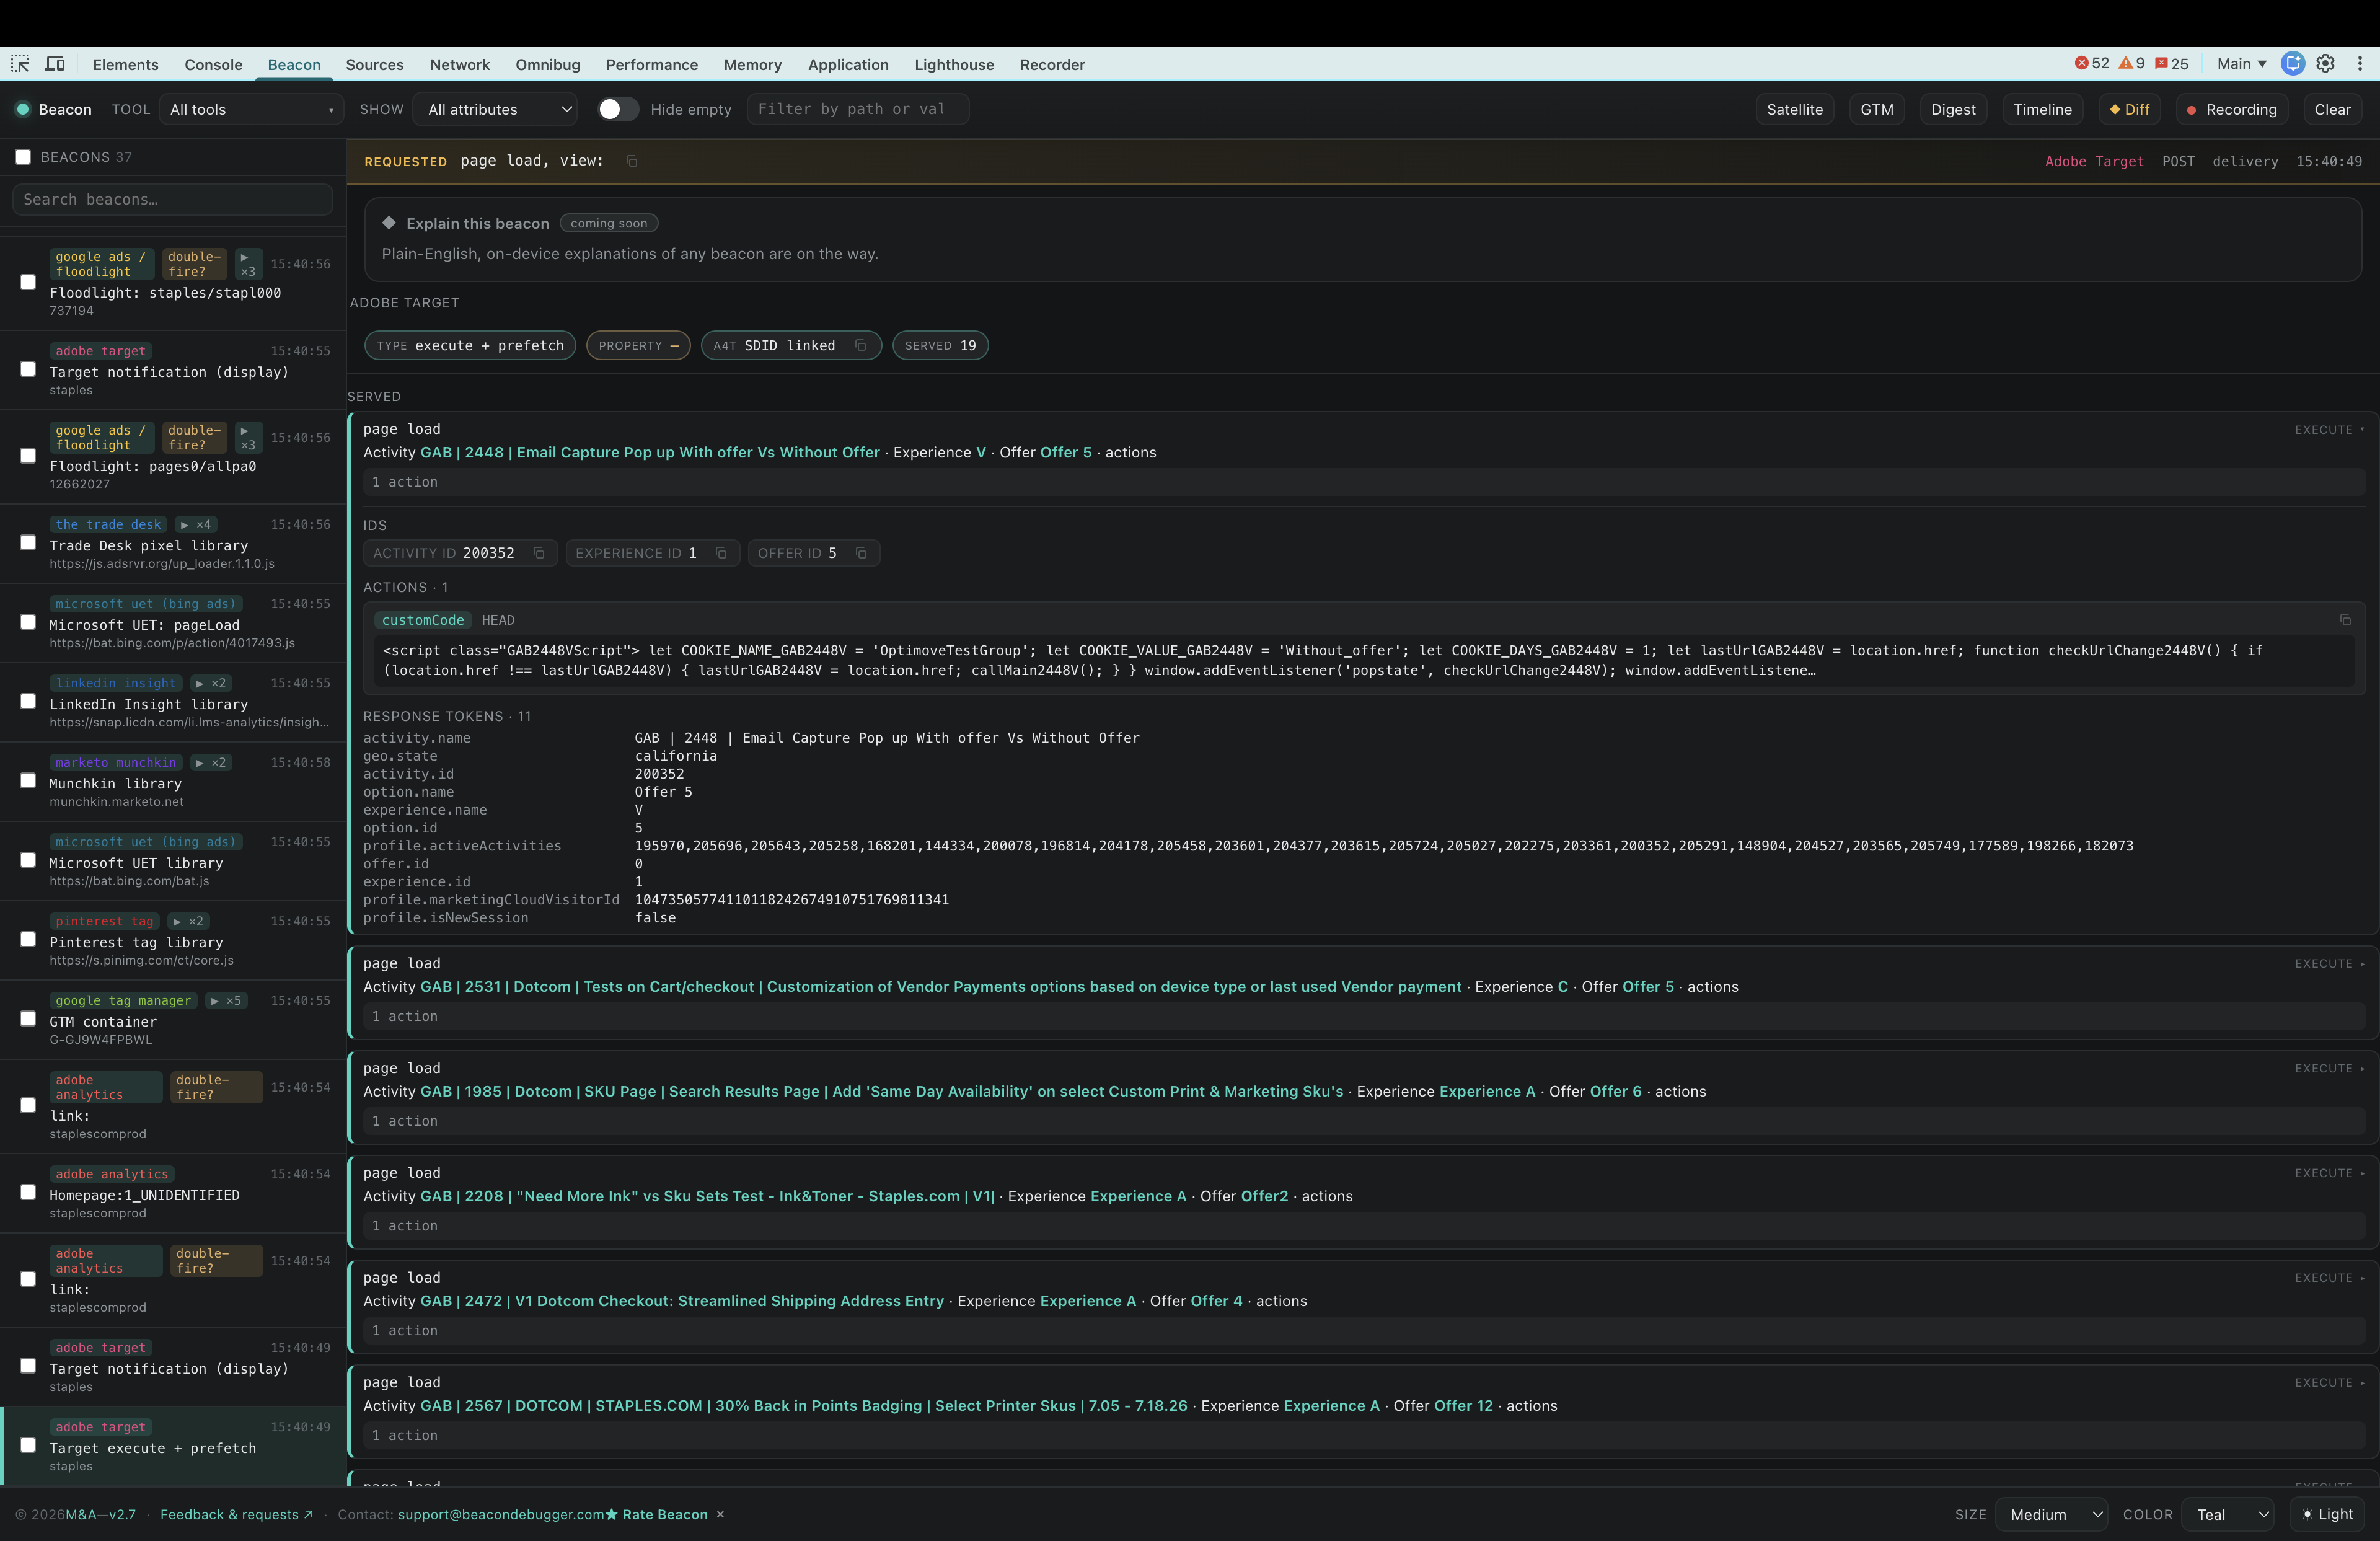Image resolution: width=2380 pixels, height=1541 pixels.
Task: Expand the x2 LinkedIn Insight group
Action: [211, 683]
